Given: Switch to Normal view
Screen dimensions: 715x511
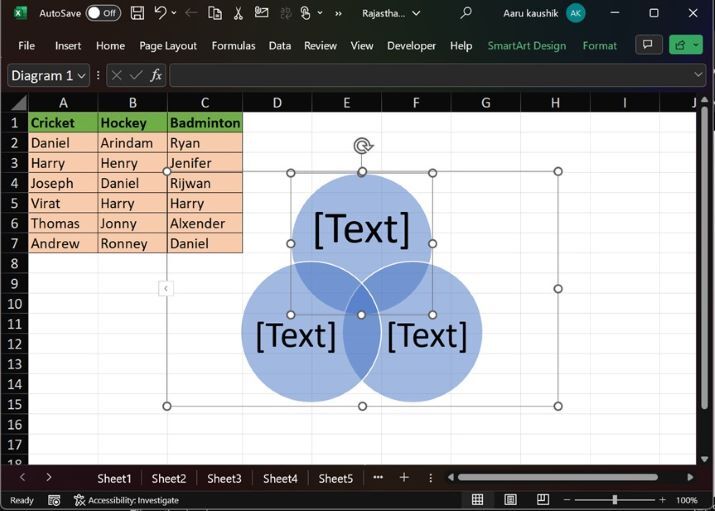Looking at the screenshot, I should pos(477,500).
